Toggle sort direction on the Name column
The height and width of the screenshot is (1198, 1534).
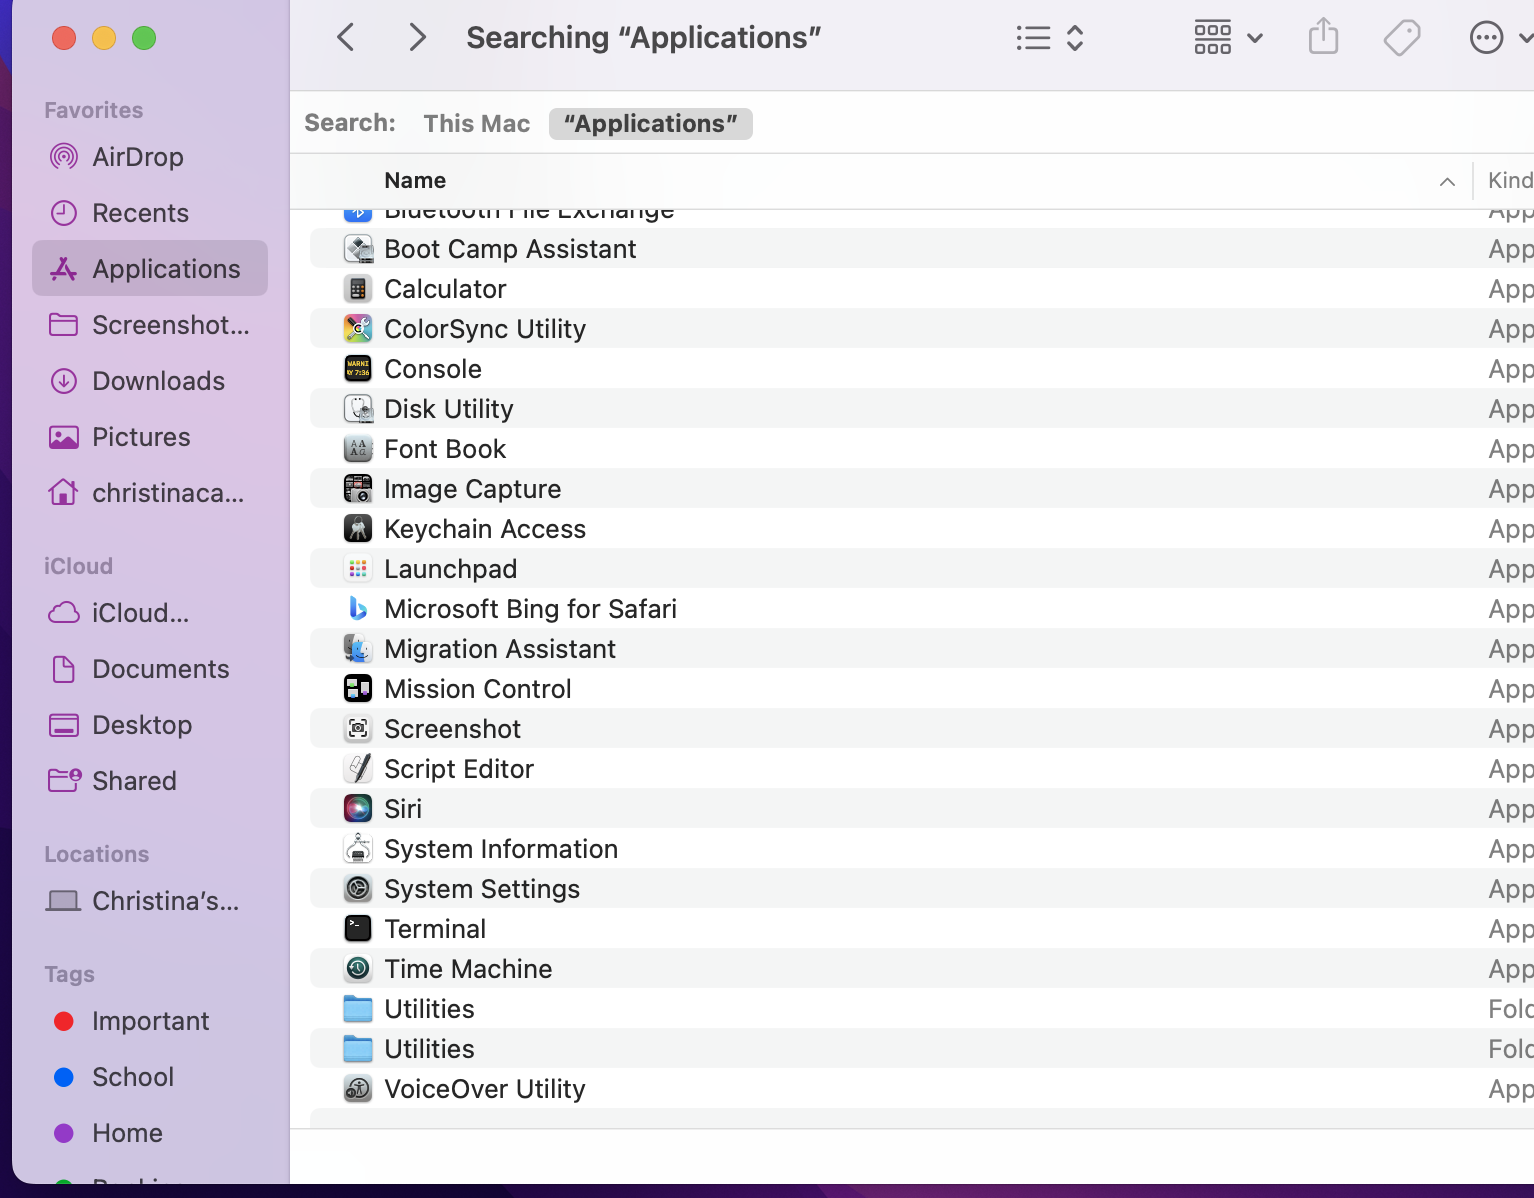coord(1447,181)
